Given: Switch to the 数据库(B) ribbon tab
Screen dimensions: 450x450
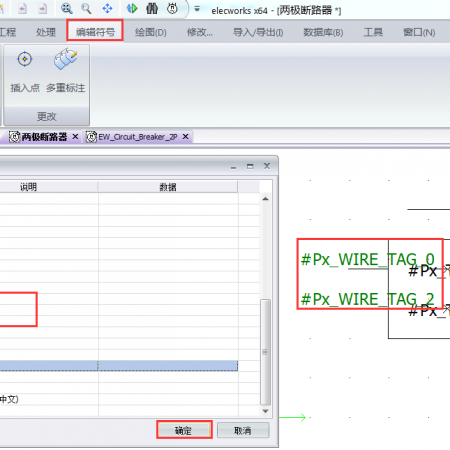Looking at the screenshot, I should (323, 32).
